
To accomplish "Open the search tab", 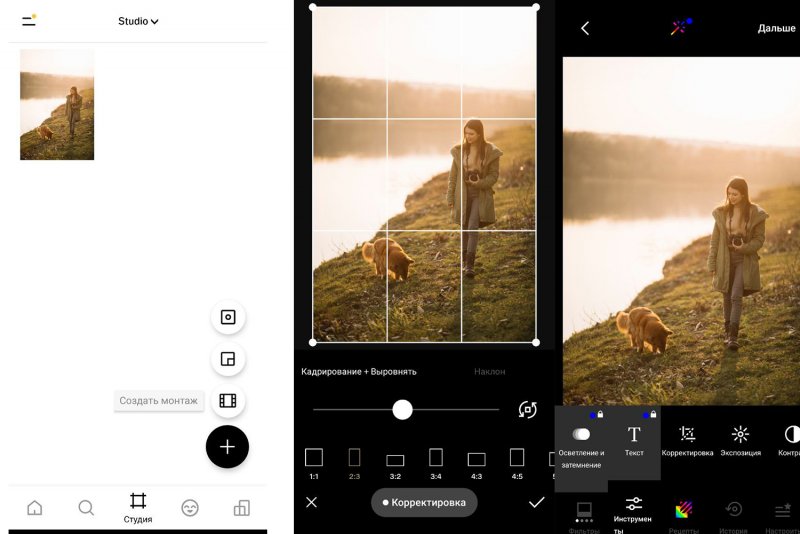I will (86, 508).
